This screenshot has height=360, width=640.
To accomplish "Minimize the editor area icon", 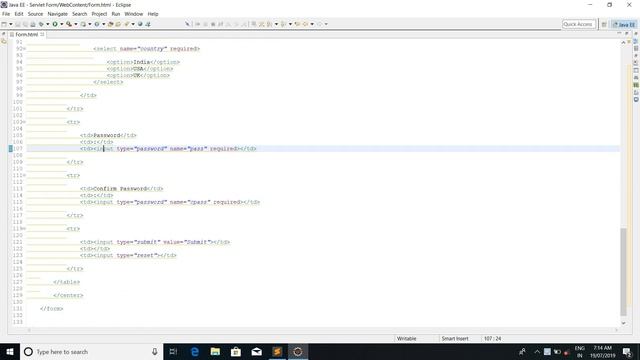I will click(x=619, y=34).
